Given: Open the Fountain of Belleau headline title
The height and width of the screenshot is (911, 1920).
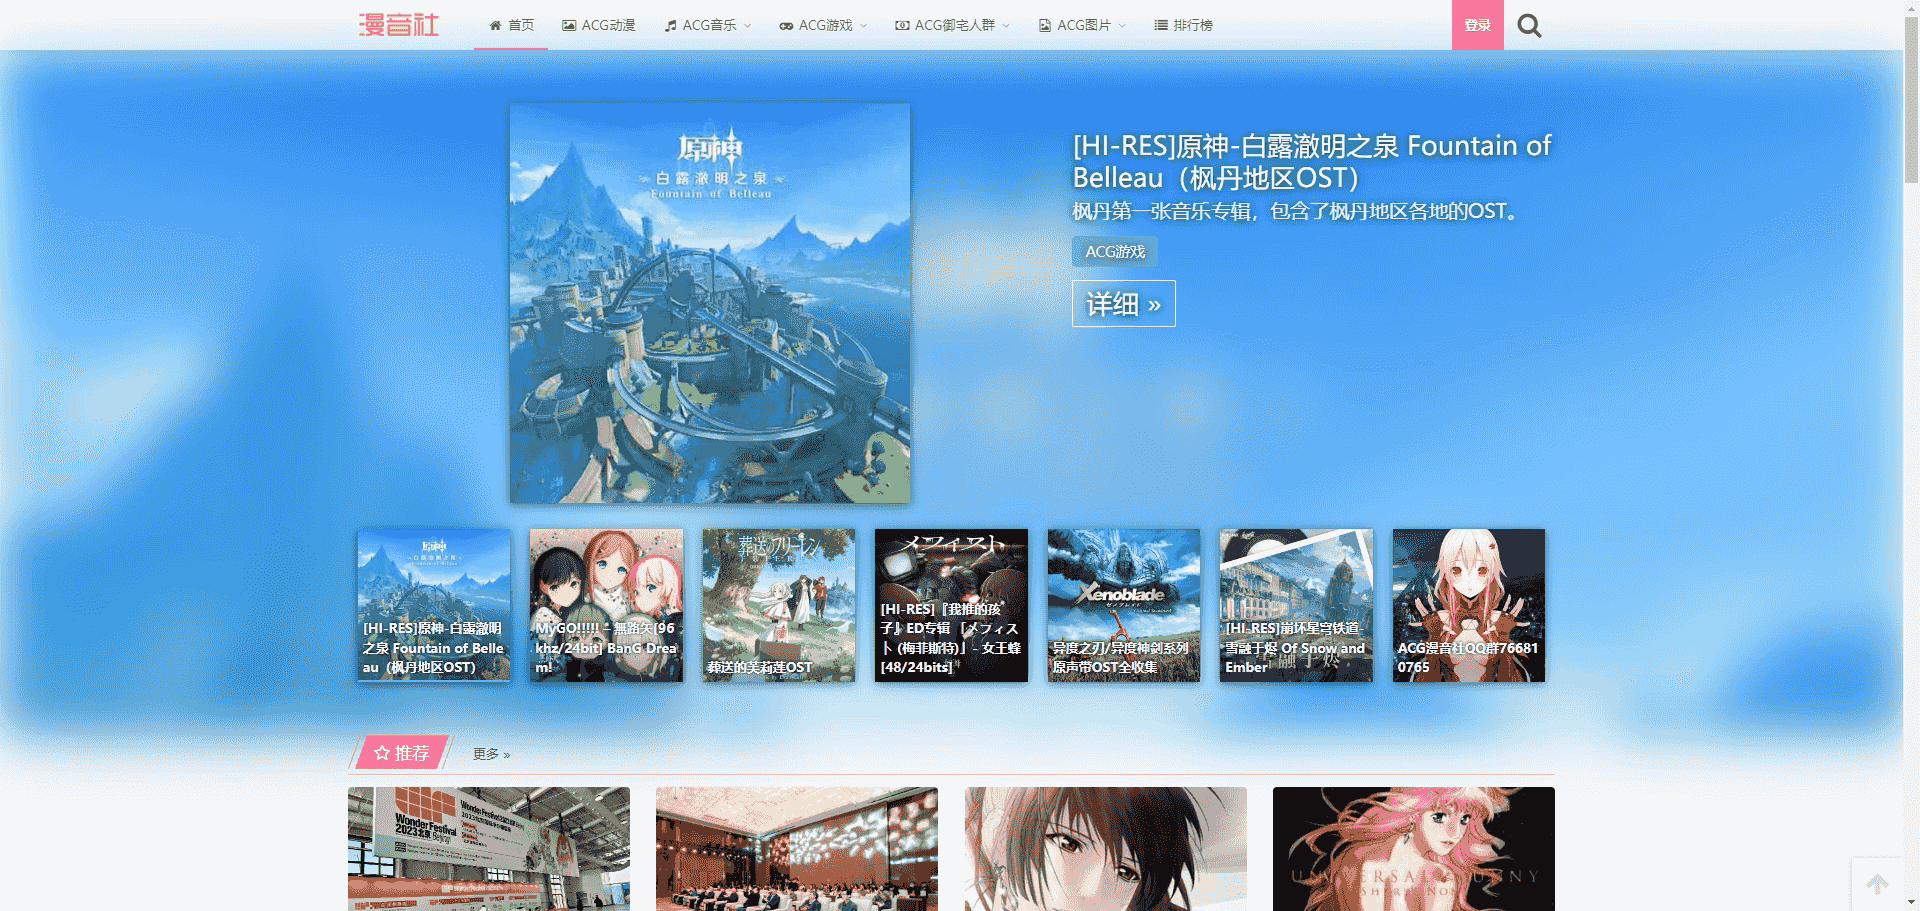Looking at the screenshot, I should [1311, 161].
